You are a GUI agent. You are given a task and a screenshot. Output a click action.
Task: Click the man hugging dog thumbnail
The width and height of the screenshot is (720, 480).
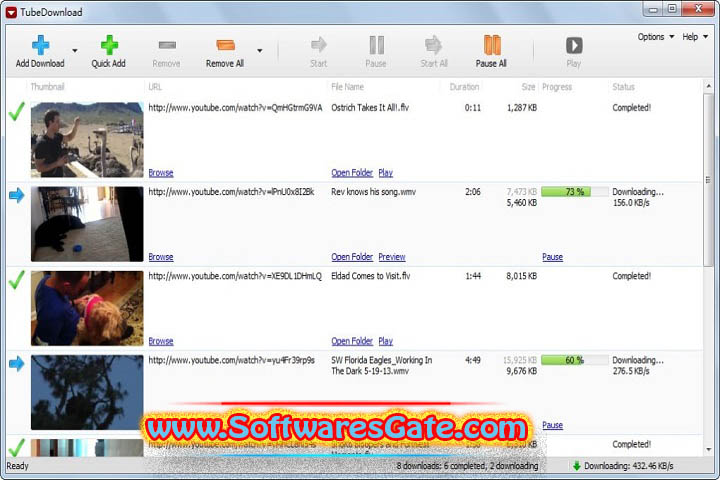(87, 308)
